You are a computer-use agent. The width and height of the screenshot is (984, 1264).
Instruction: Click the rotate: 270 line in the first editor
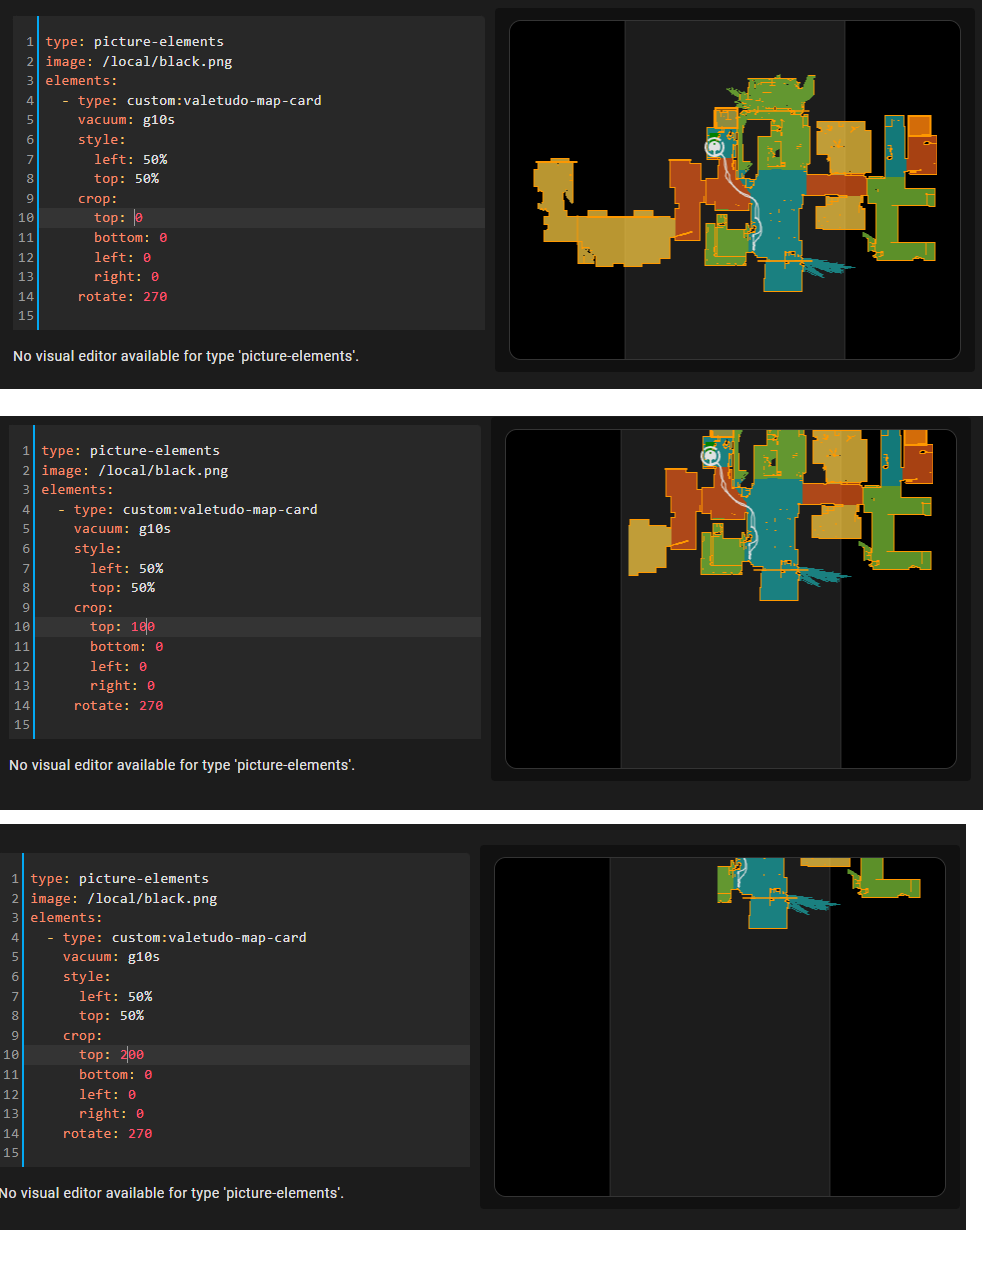point(122,296)
